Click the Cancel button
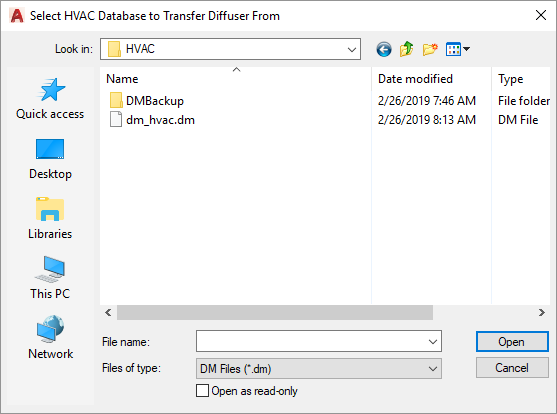Screen dimensions: 557x414 click(512, 367)
